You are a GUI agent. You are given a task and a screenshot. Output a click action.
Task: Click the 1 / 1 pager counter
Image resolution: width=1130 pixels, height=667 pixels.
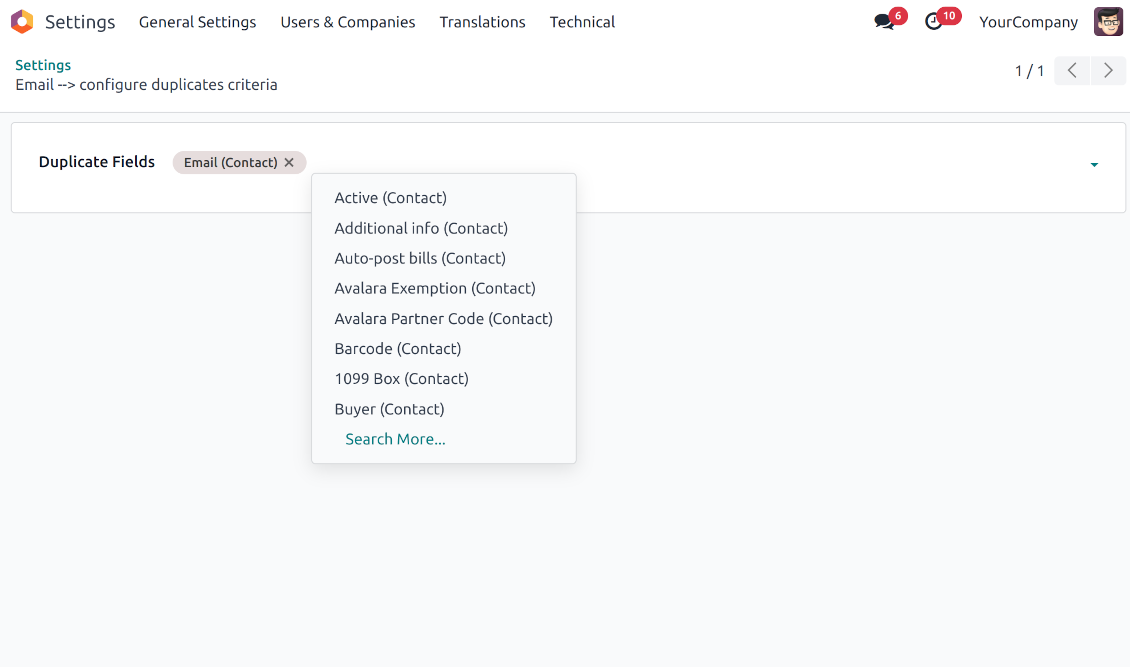pyautogui.click(x=1029, y=71)
